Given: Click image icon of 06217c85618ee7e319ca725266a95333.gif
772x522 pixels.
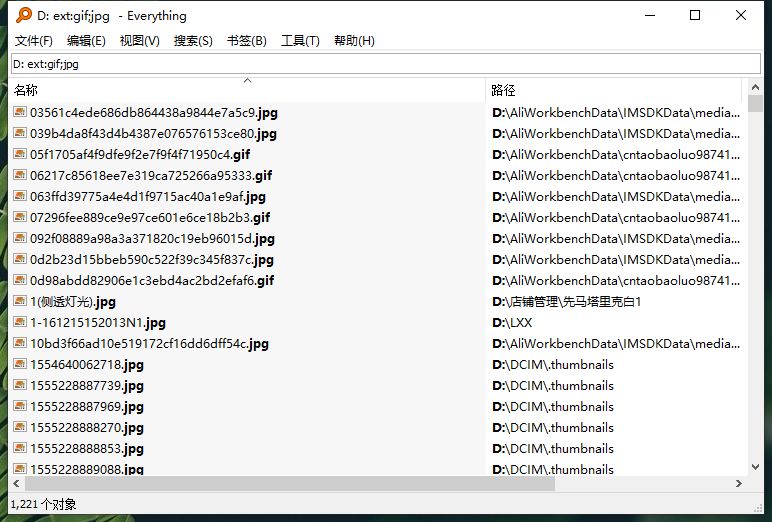Looking at the screenshot, I should [x=20, y=175].
